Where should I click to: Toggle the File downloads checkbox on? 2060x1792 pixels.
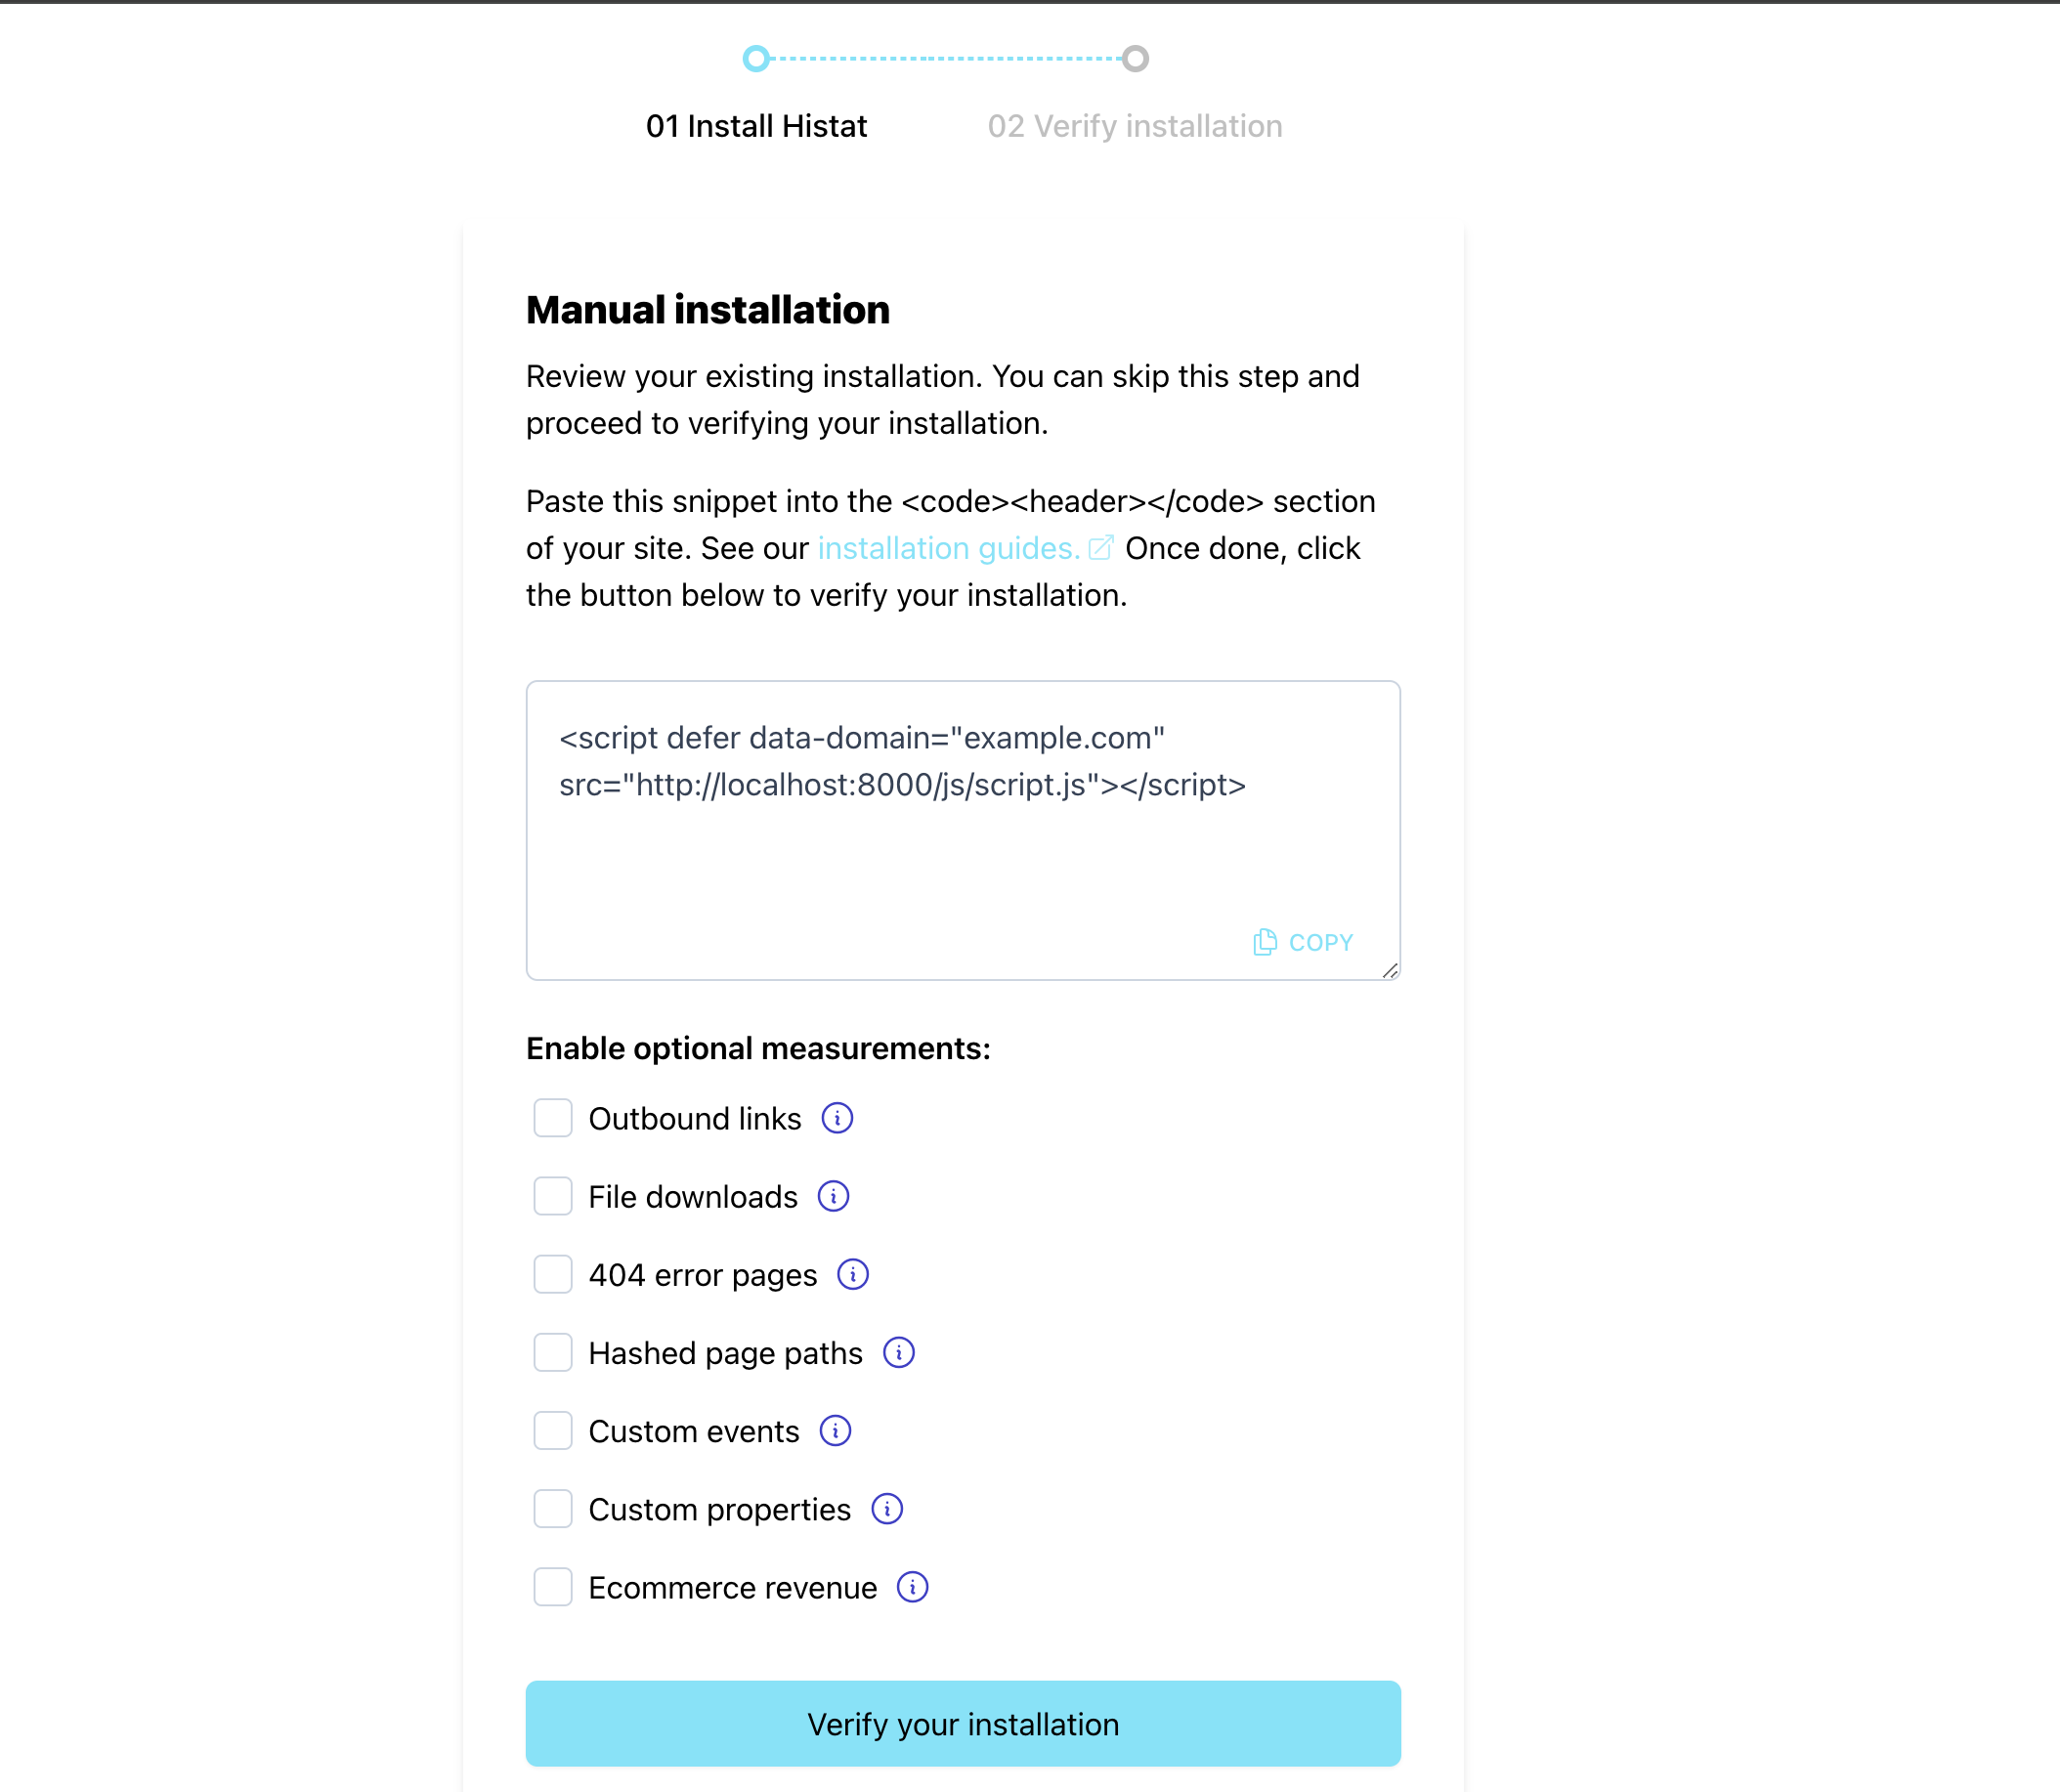[x=550, y=1196]
